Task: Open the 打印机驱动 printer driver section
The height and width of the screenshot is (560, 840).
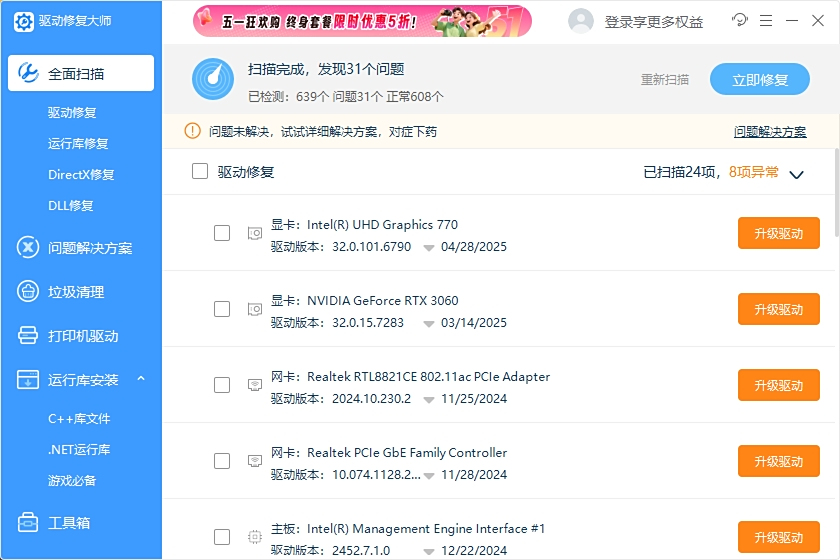Action: tap(82, 336)
